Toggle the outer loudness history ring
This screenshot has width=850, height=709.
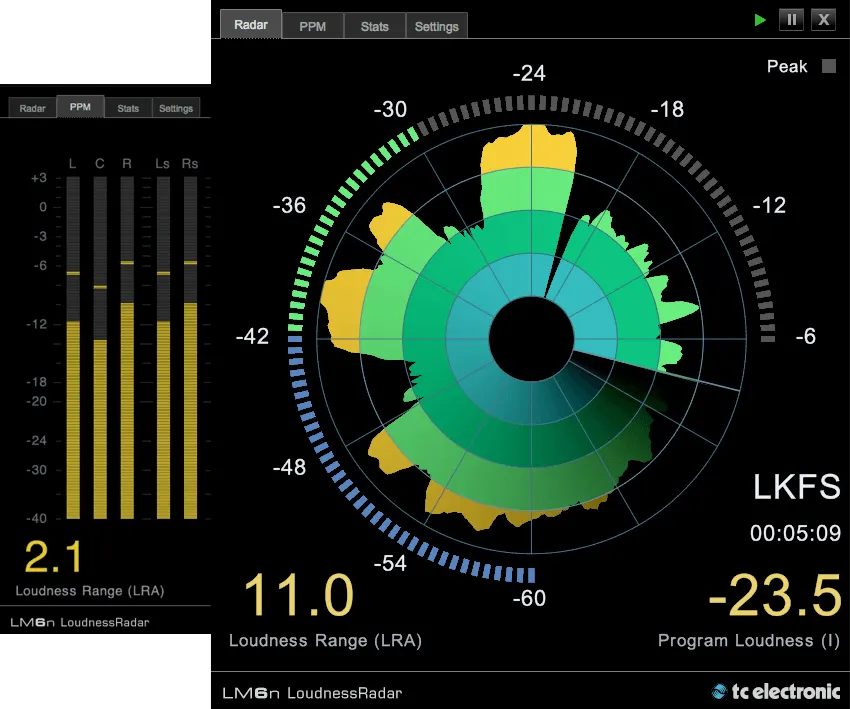(x=530, y=100)
